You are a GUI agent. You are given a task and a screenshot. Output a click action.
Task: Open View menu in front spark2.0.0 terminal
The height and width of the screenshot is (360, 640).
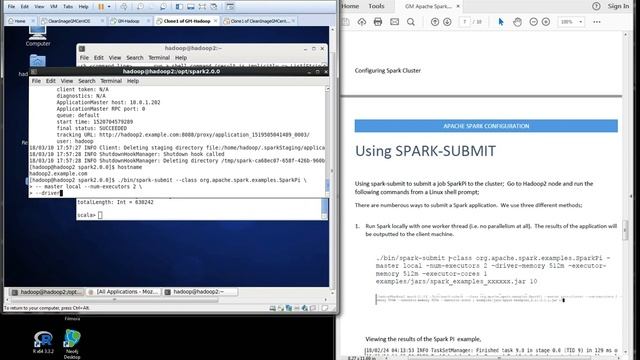pos(67,81)
